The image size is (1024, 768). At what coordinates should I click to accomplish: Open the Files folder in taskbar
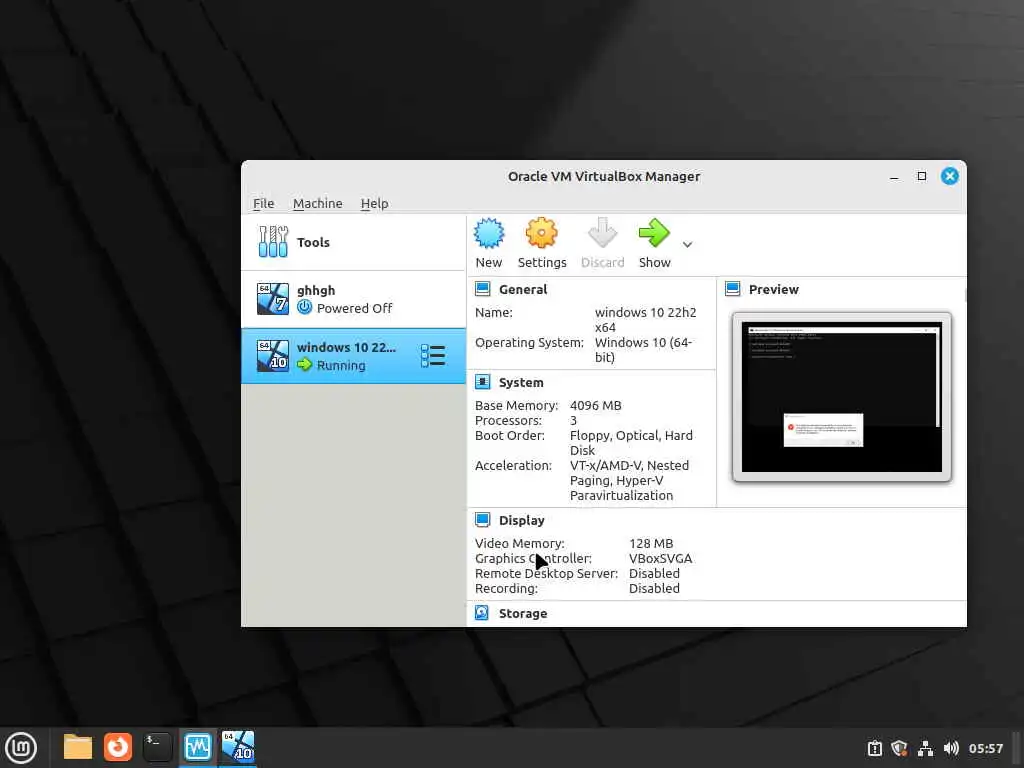click(x=78, y=747)
